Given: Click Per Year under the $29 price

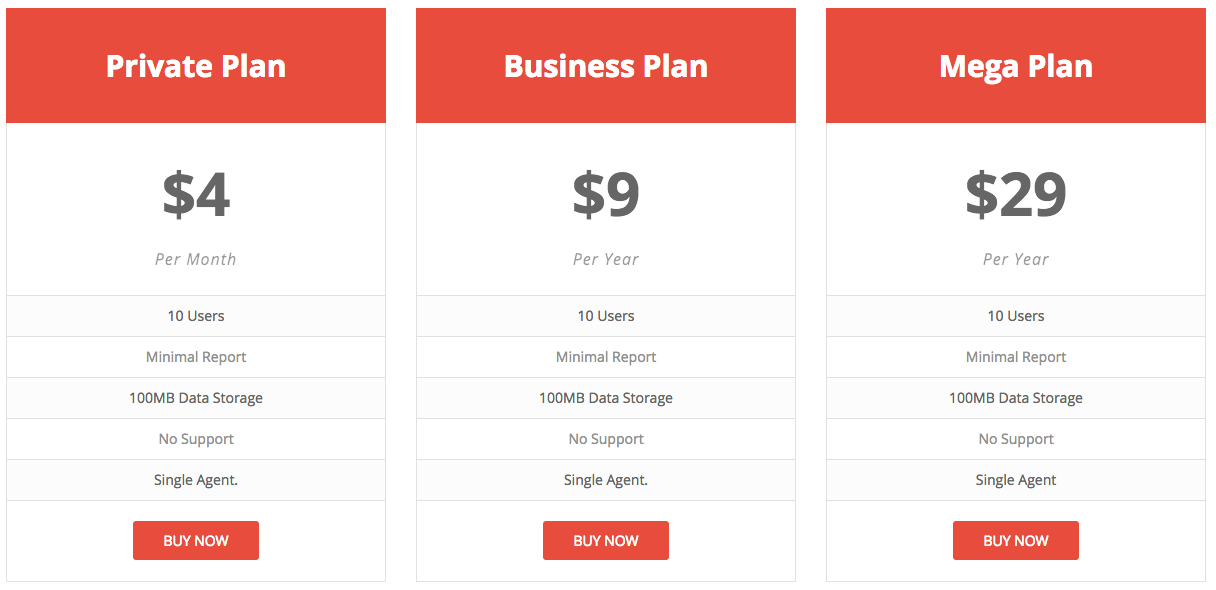Looking at the screenshot, I should click(x=1016, y=259).
